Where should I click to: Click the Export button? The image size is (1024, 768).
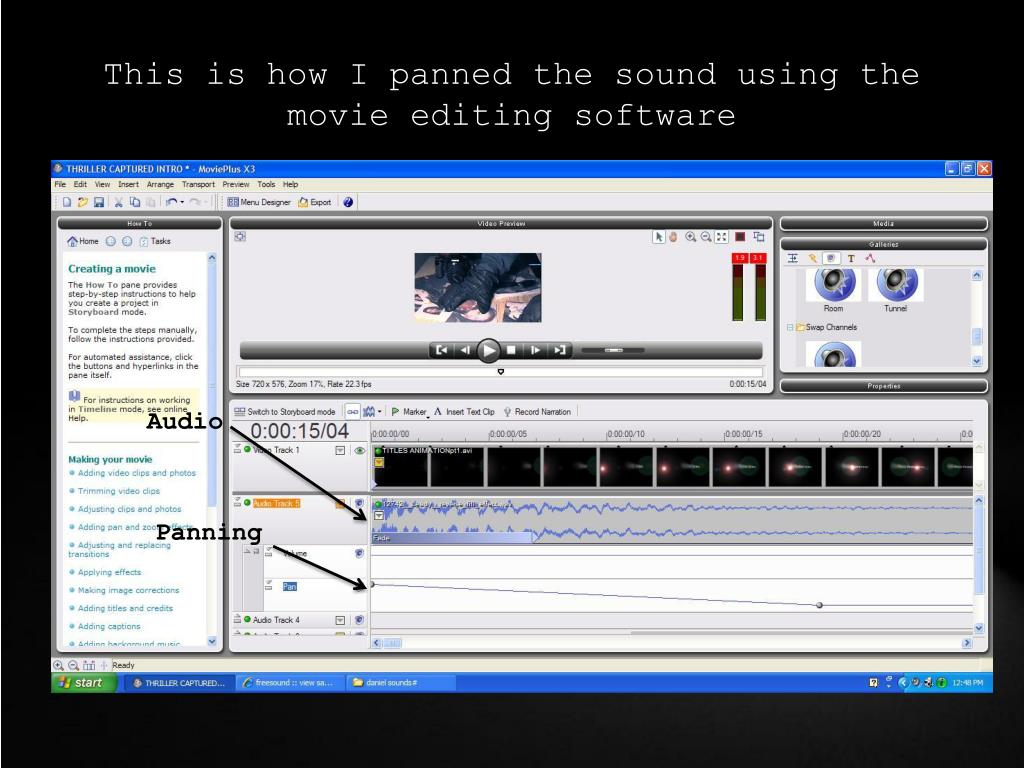(x=315, y=202)
